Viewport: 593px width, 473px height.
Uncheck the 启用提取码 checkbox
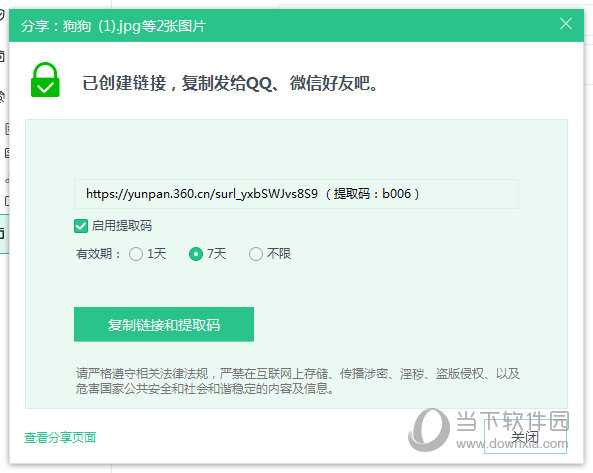(x=81, y=226)
